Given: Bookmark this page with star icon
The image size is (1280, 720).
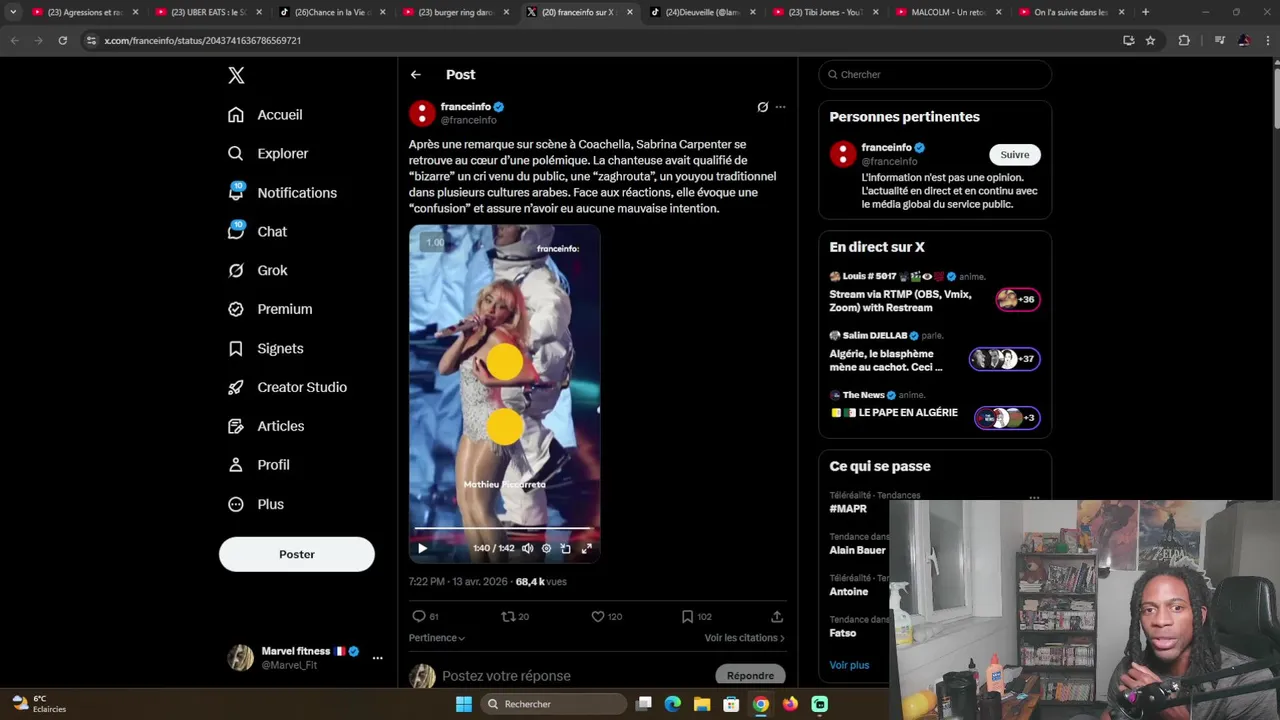Looking at the screenshot, I should point(1150,40).
